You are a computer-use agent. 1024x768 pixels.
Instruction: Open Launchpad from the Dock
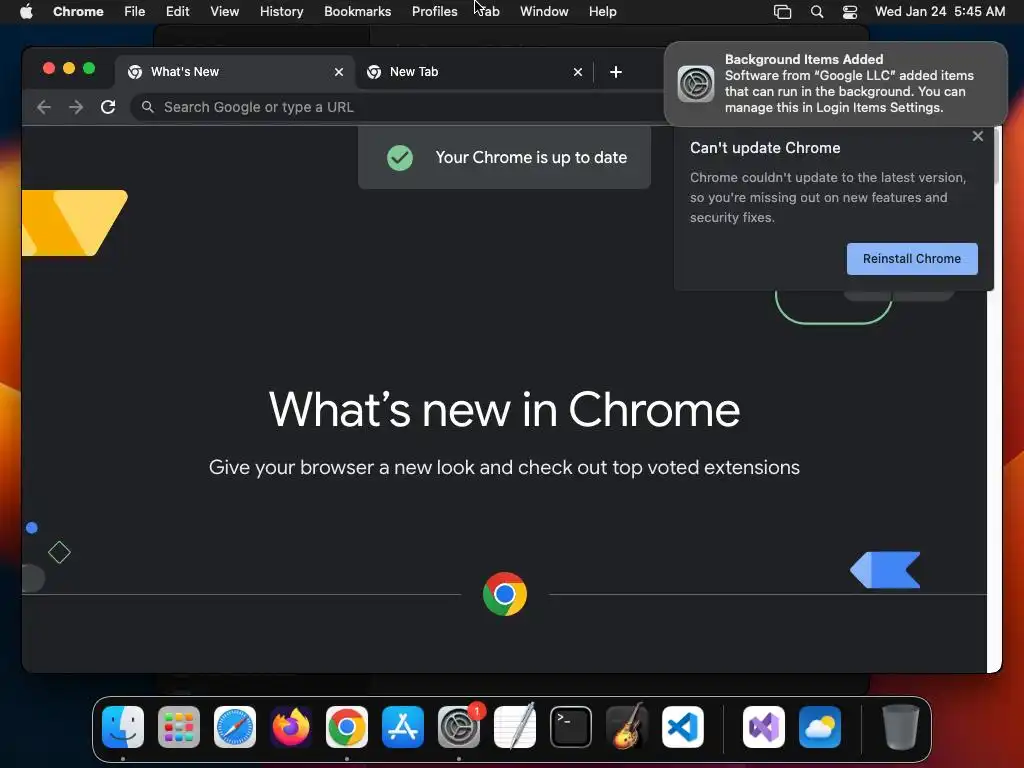pos(179,727)
